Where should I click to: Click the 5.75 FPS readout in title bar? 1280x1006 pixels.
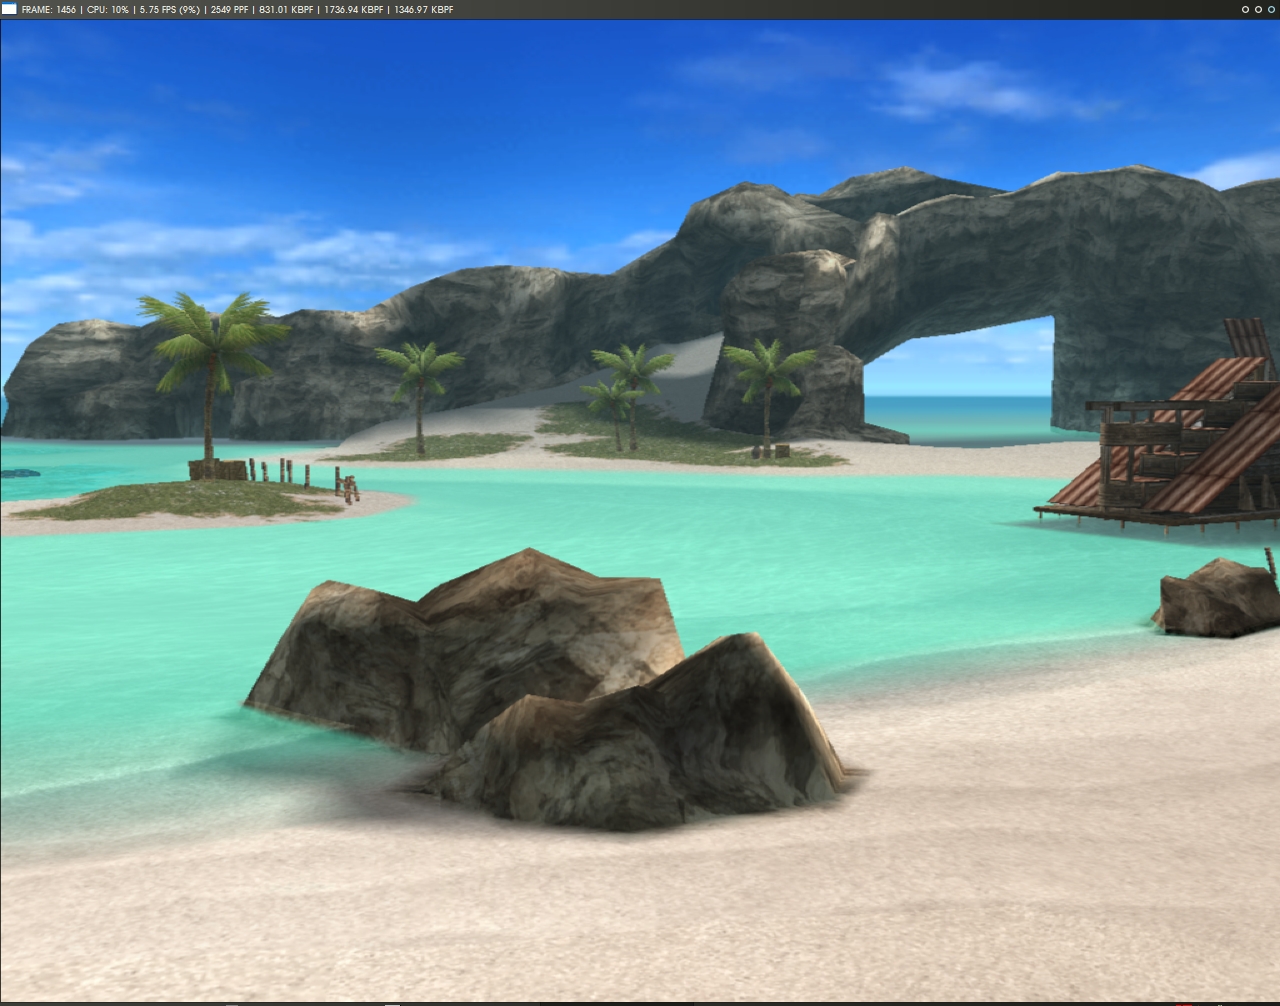170,9
